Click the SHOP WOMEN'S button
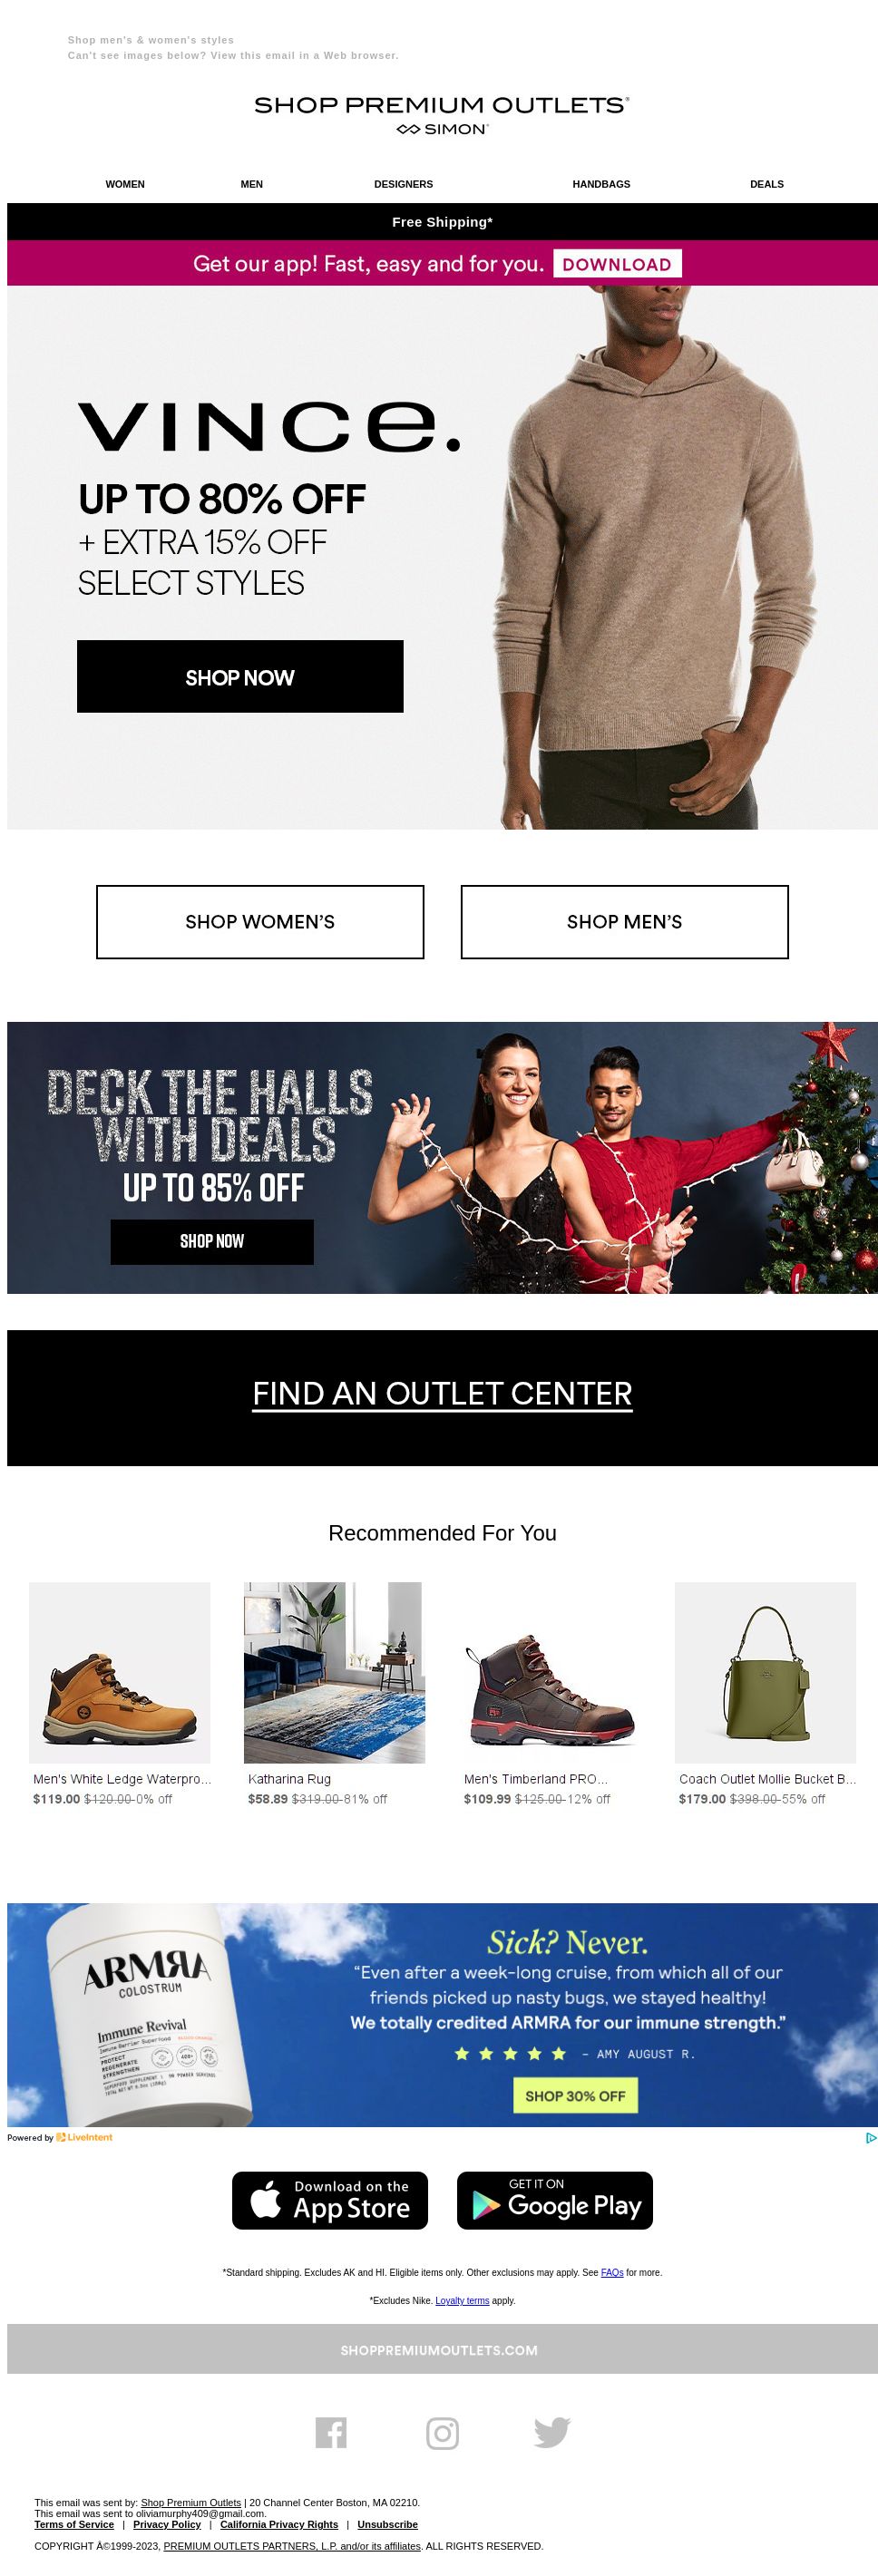The height and width of the screenshot is (2576, 878). [260, 922]
